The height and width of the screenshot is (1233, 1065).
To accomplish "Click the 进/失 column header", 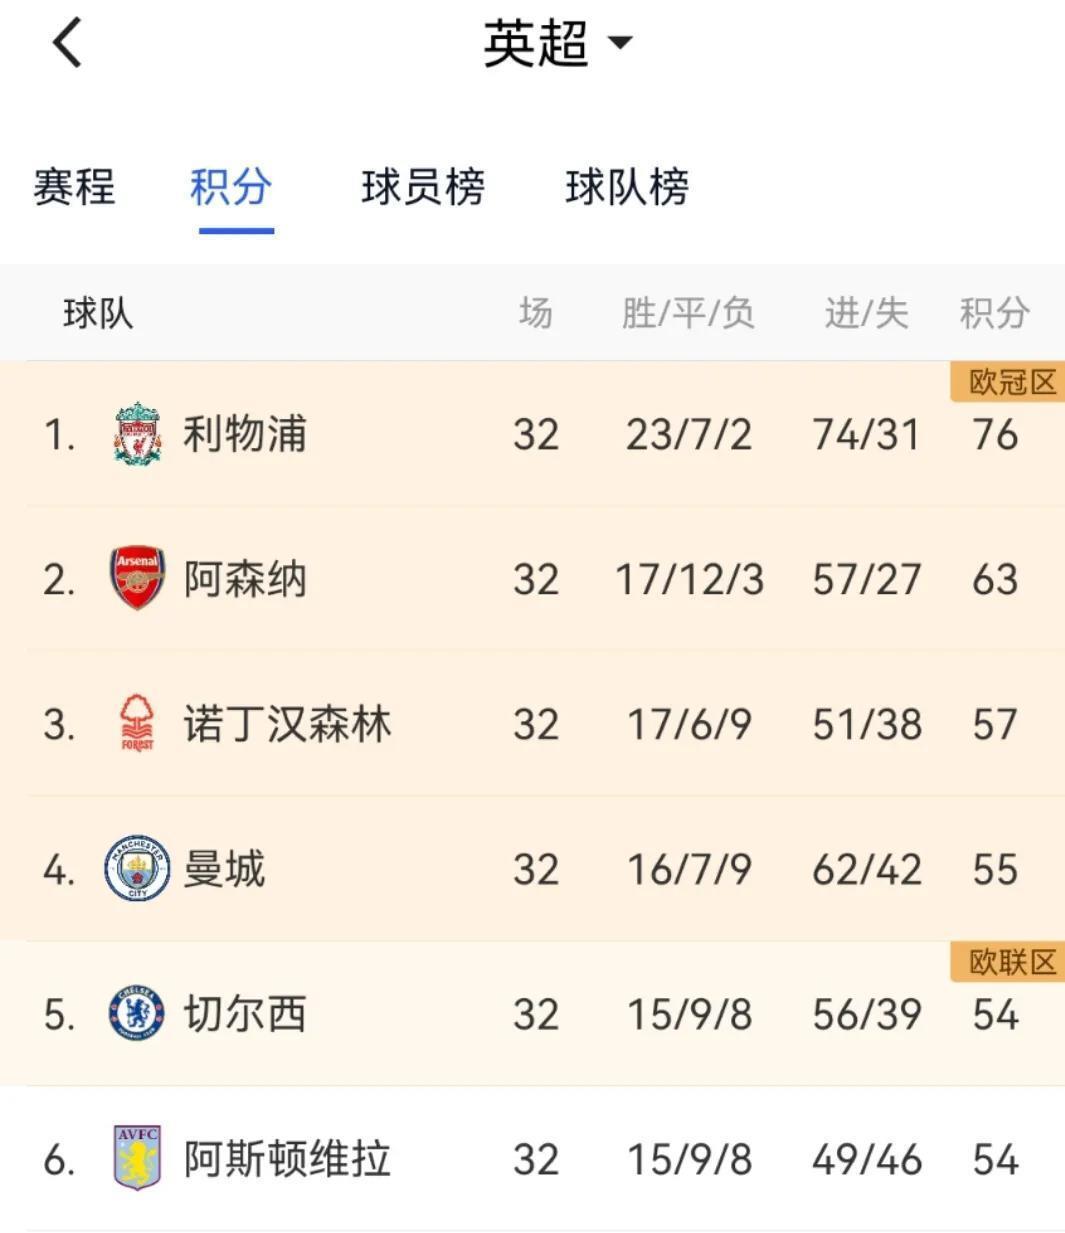I will click(865, 312).
